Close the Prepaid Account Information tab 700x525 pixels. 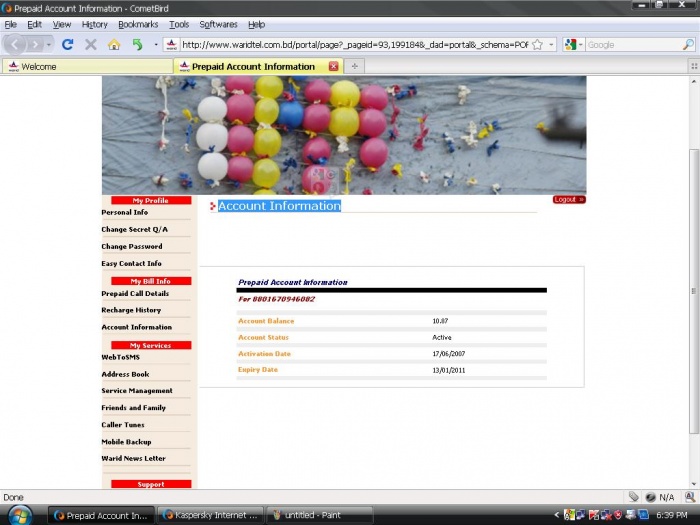pyautogui.click(x=333, y=67)
